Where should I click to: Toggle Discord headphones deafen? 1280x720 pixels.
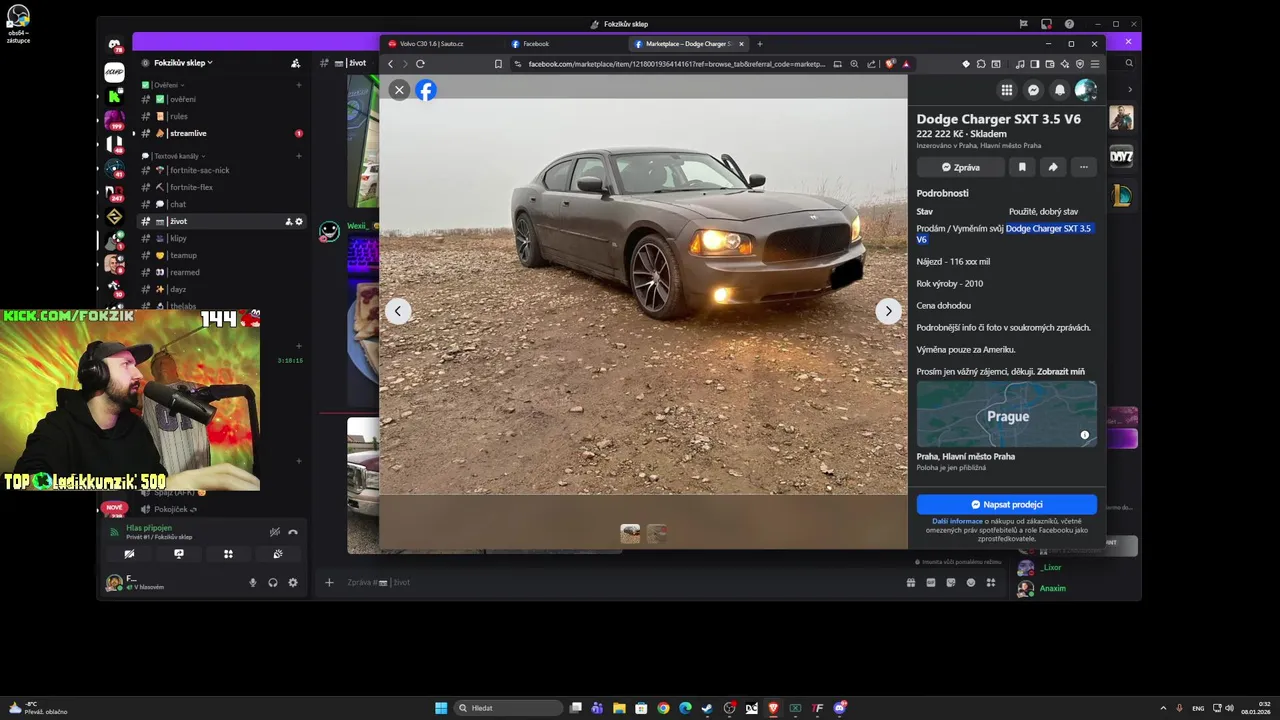(x=273, y=582)
